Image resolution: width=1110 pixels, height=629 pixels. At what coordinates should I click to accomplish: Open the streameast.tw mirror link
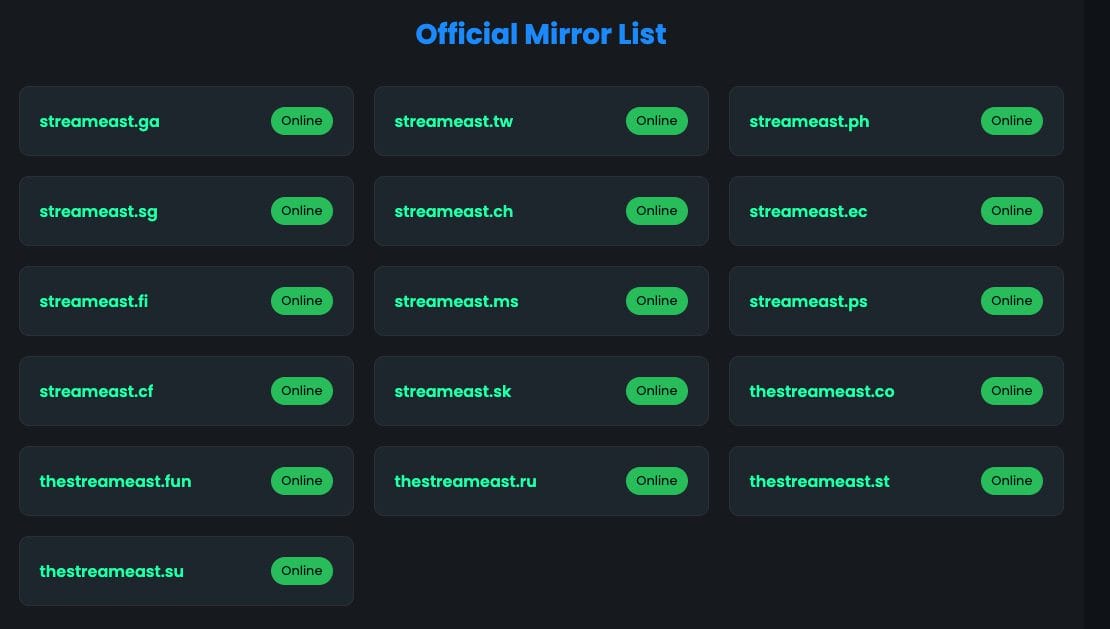(454, 122)
